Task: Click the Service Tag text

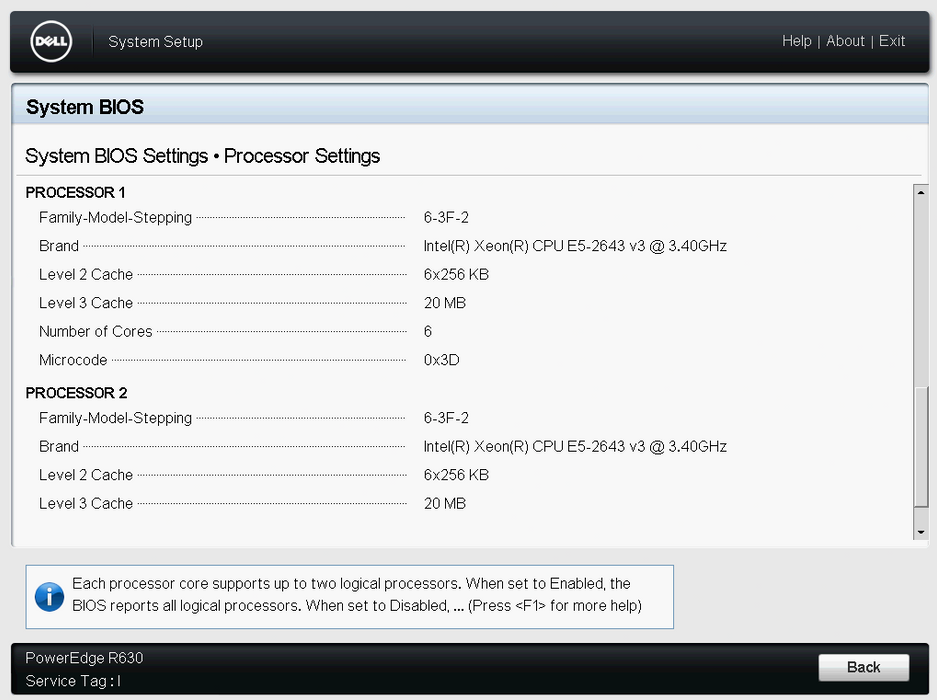Action: tap(73, 681)
